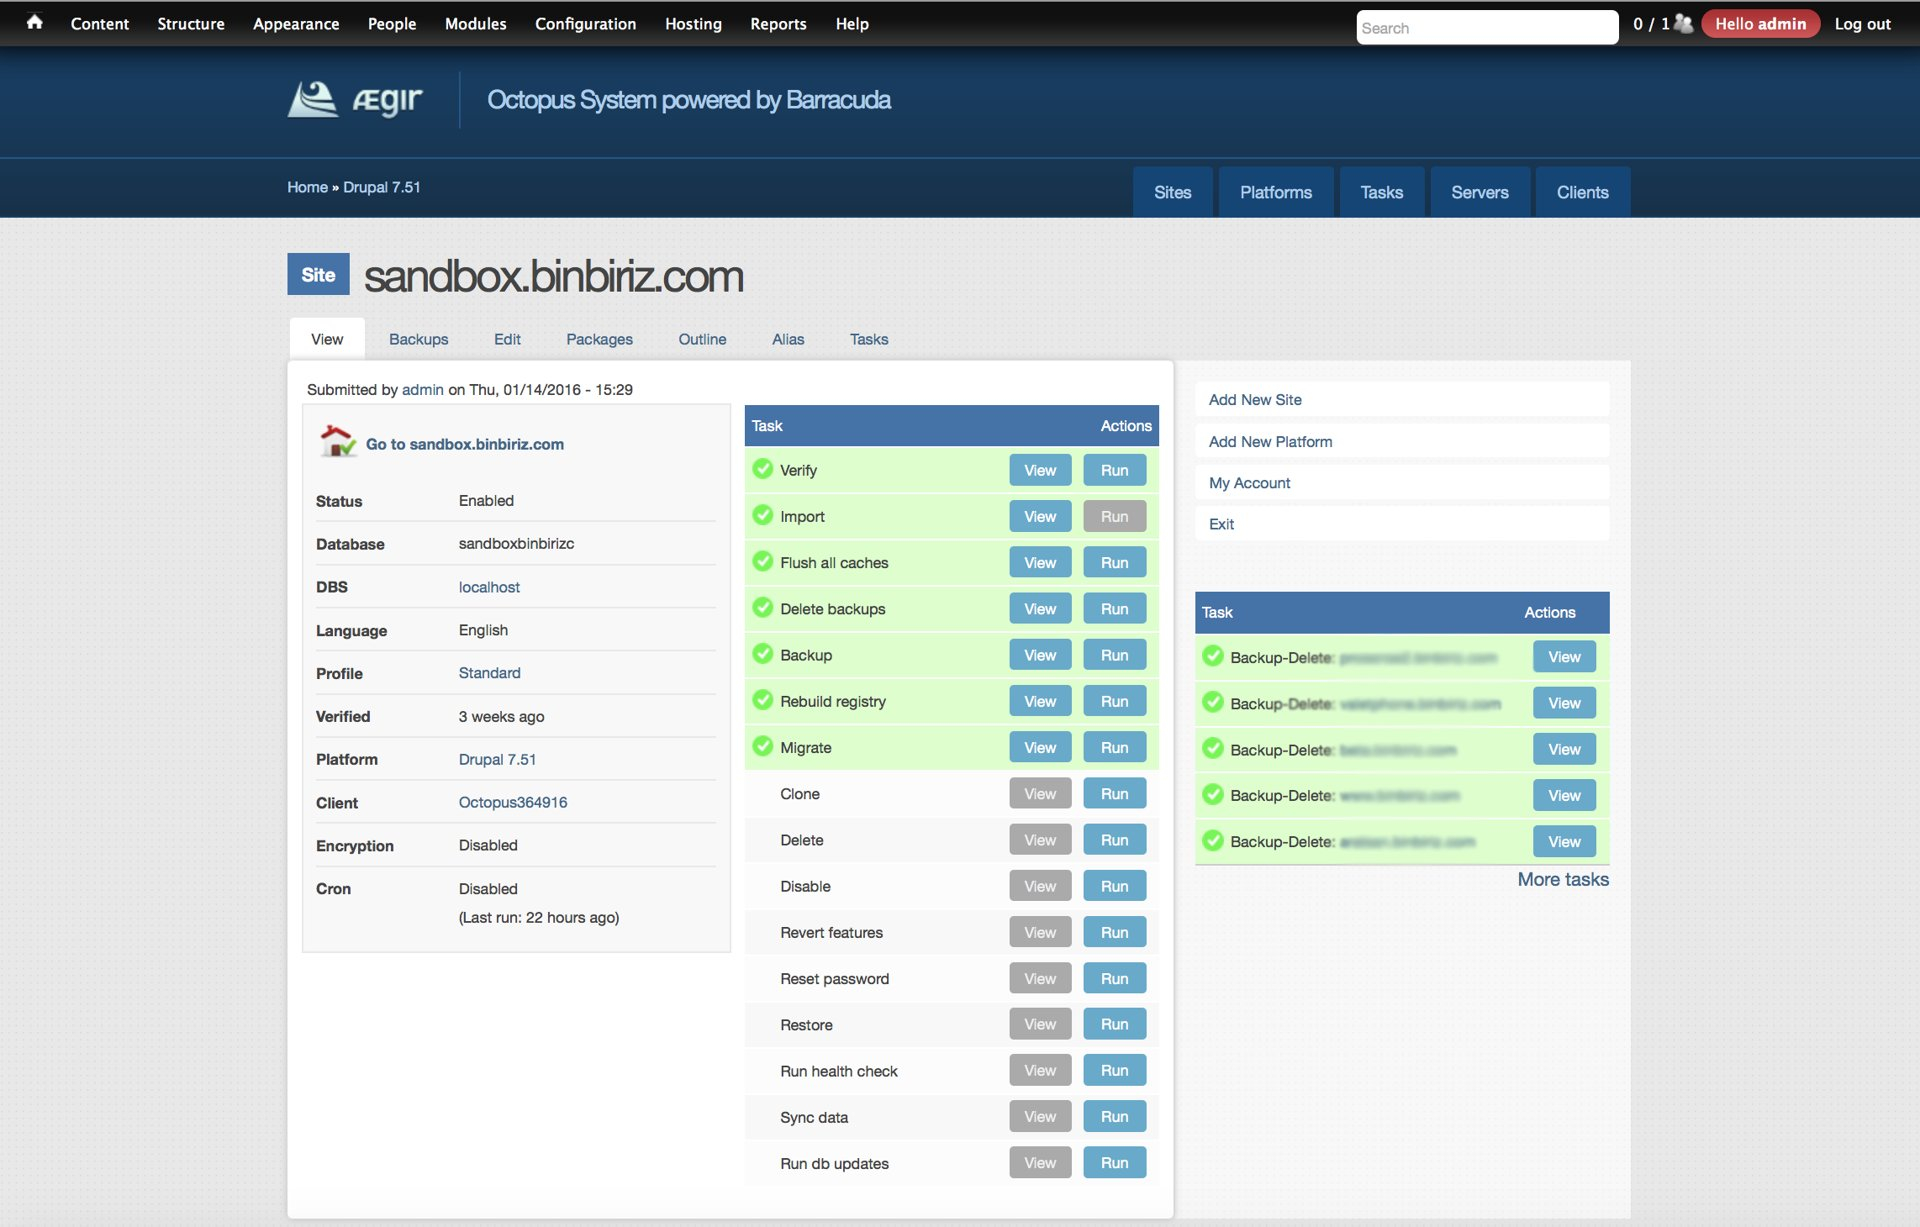Click Add New Site link
Viewport: 1920px width, 1227px height.
point(1255,399)
